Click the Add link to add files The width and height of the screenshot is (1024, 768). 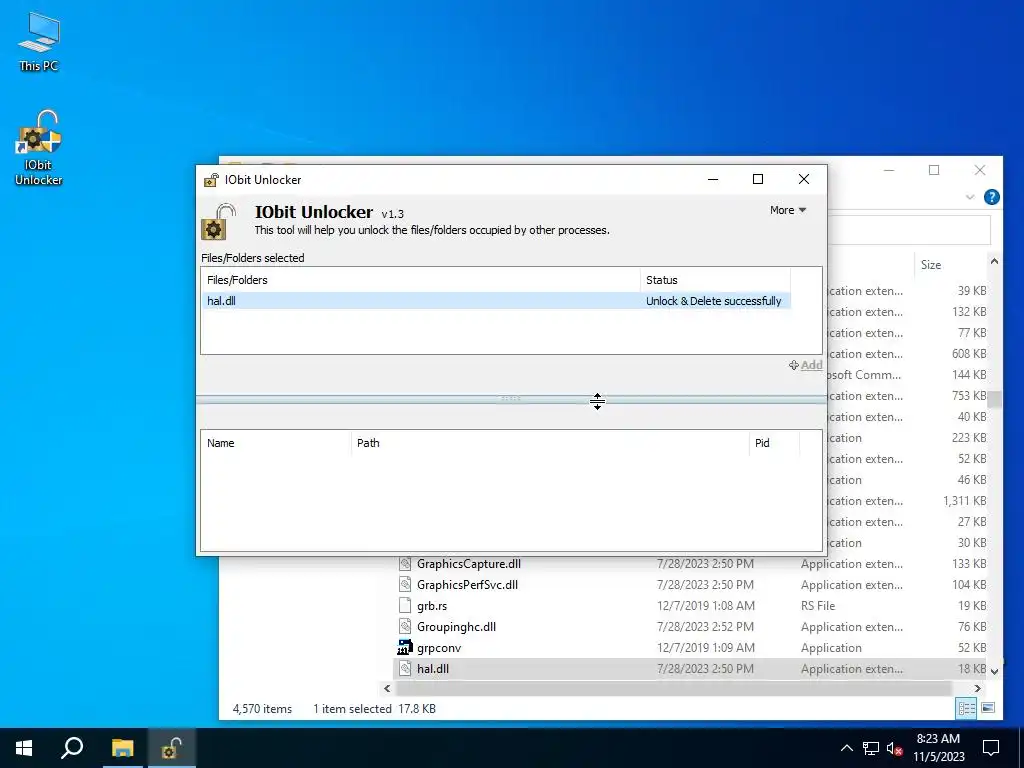tap(806, 365)
